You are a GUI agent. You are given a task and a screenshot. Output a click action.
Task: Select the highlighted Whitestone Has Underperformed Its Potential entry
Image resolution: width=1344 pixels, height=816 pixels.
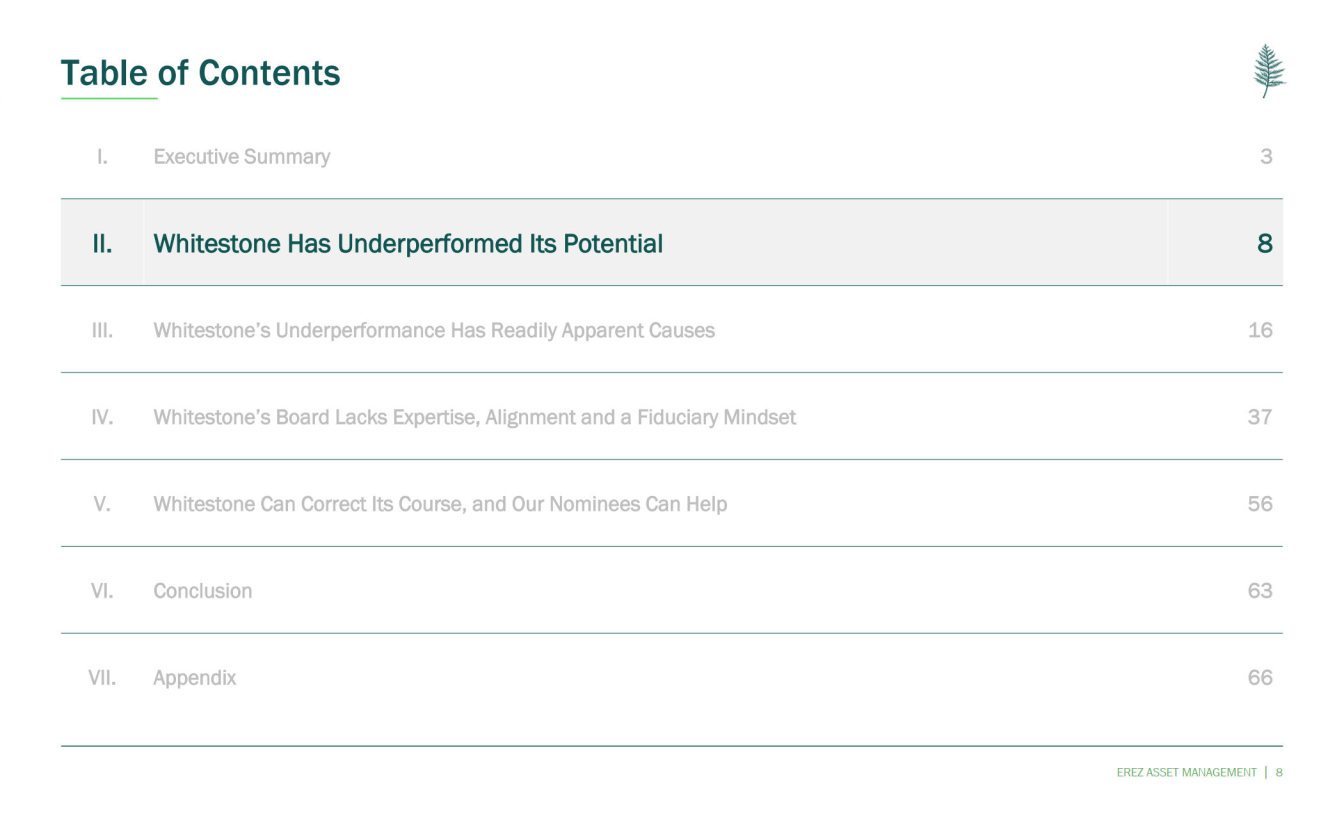pyautogui.click(x=407, y=244)
